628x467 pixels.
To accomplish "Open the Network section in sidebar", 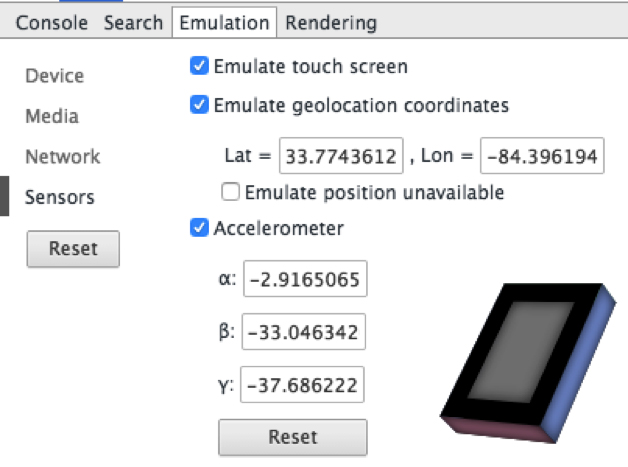I will tap(62, 157).
